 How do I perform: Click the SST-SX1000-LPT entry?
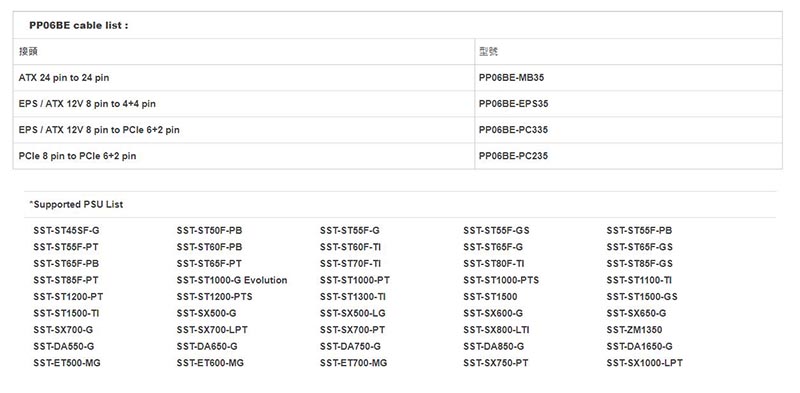pyautogui.click(x=644, y=363)
